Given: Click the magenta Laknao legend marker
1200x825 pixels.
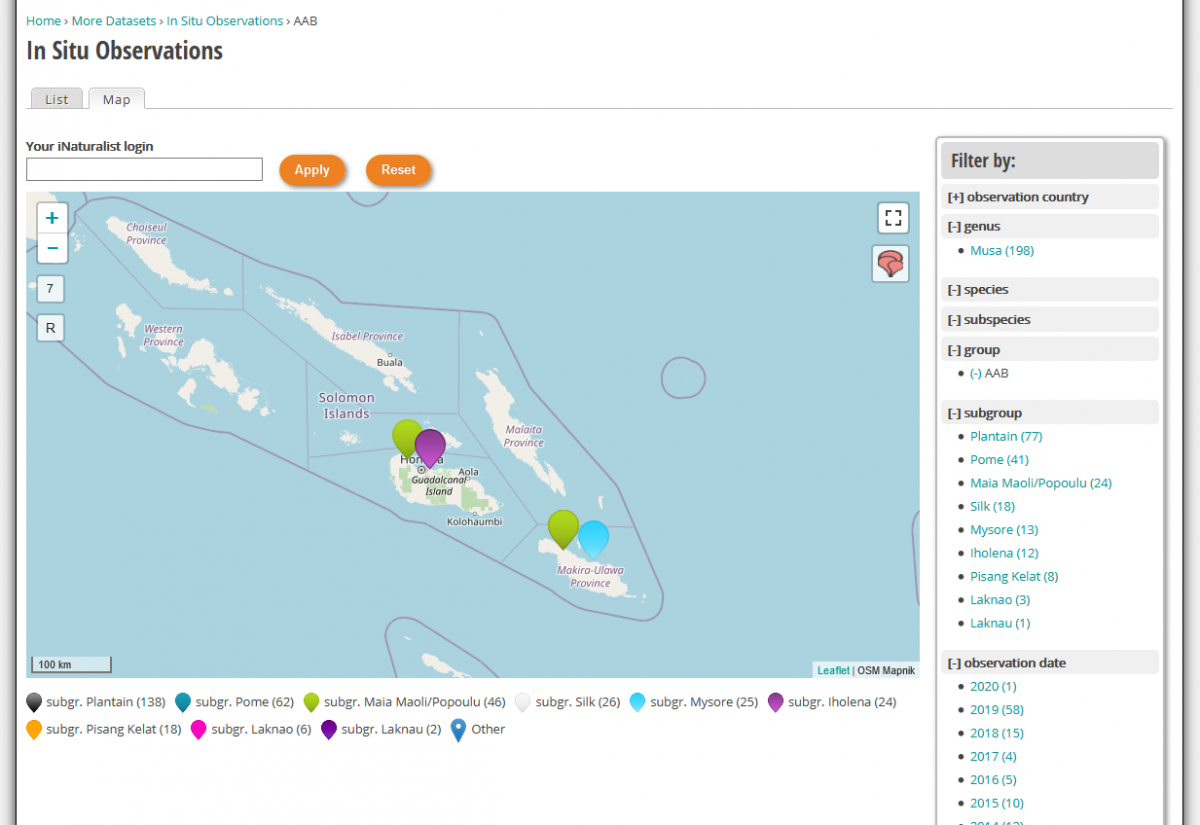Looking at the screenshot, I should [x=199, y=730].
